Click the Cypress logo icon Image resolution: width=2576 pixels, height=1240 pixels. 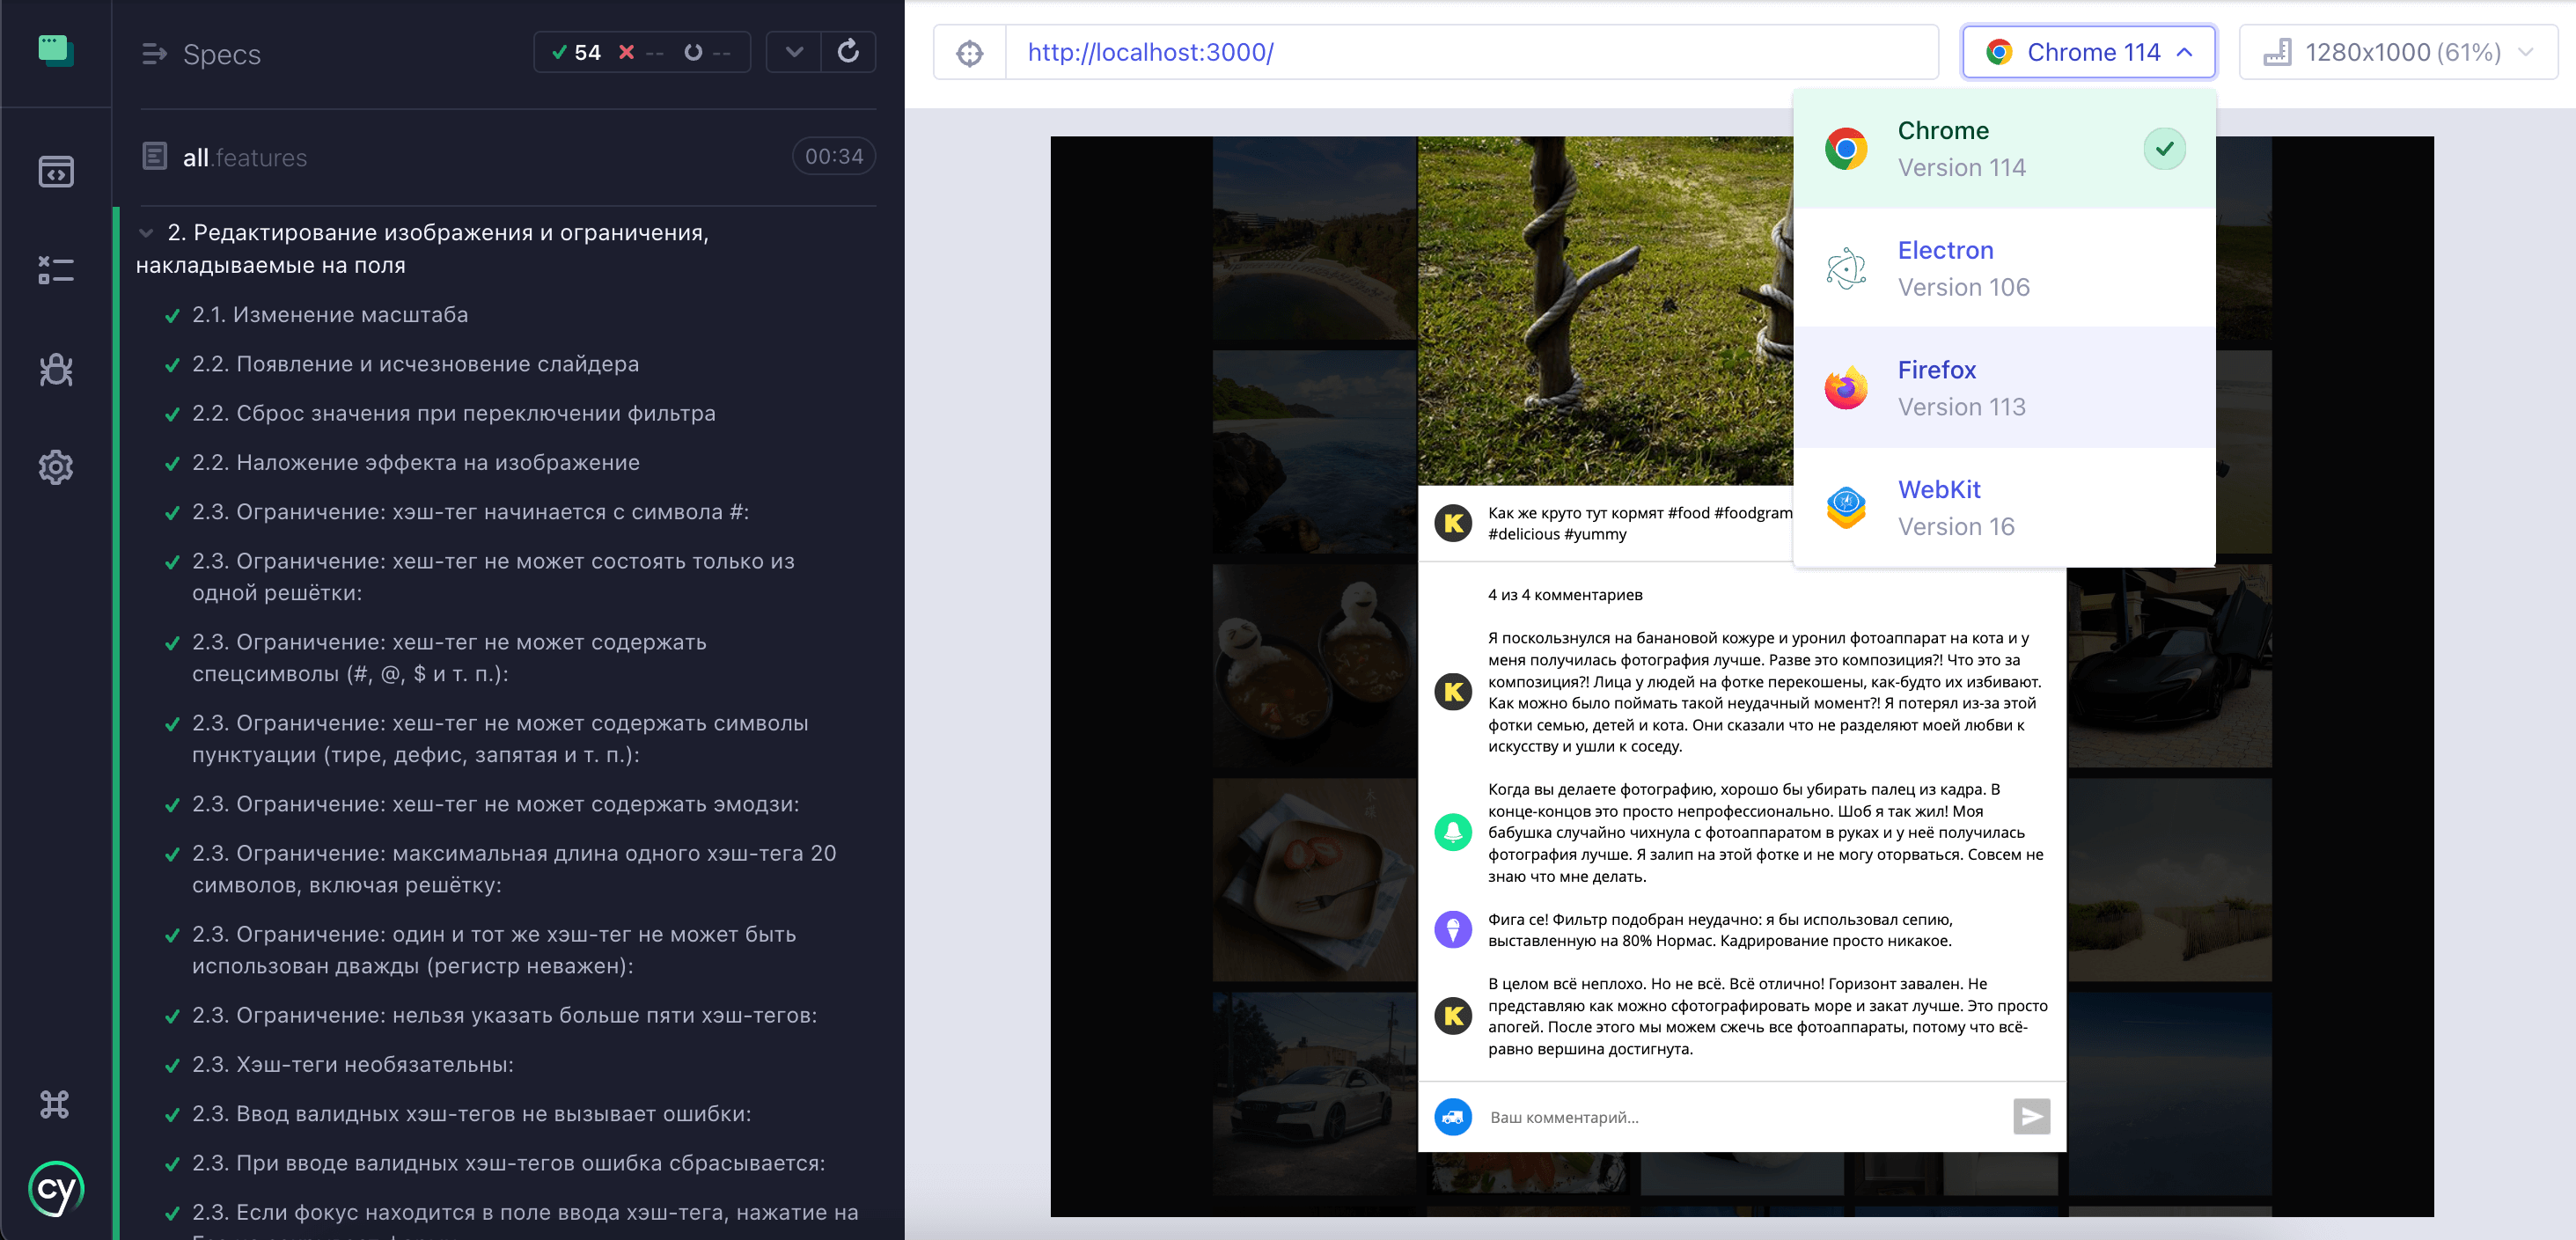pos(56,1189)
